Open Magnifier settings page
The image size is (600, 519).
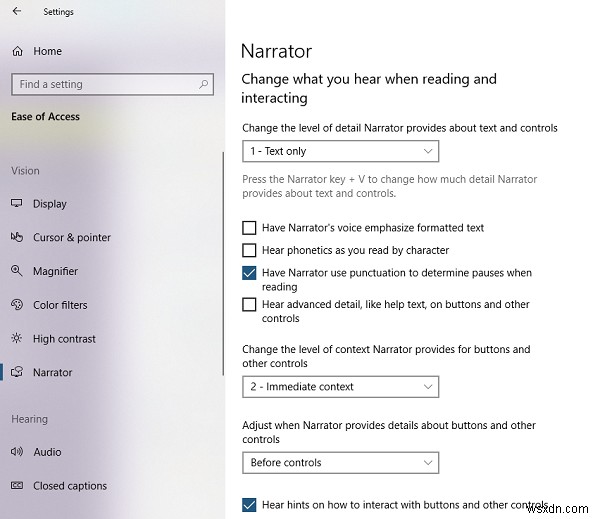pos(55,271)
